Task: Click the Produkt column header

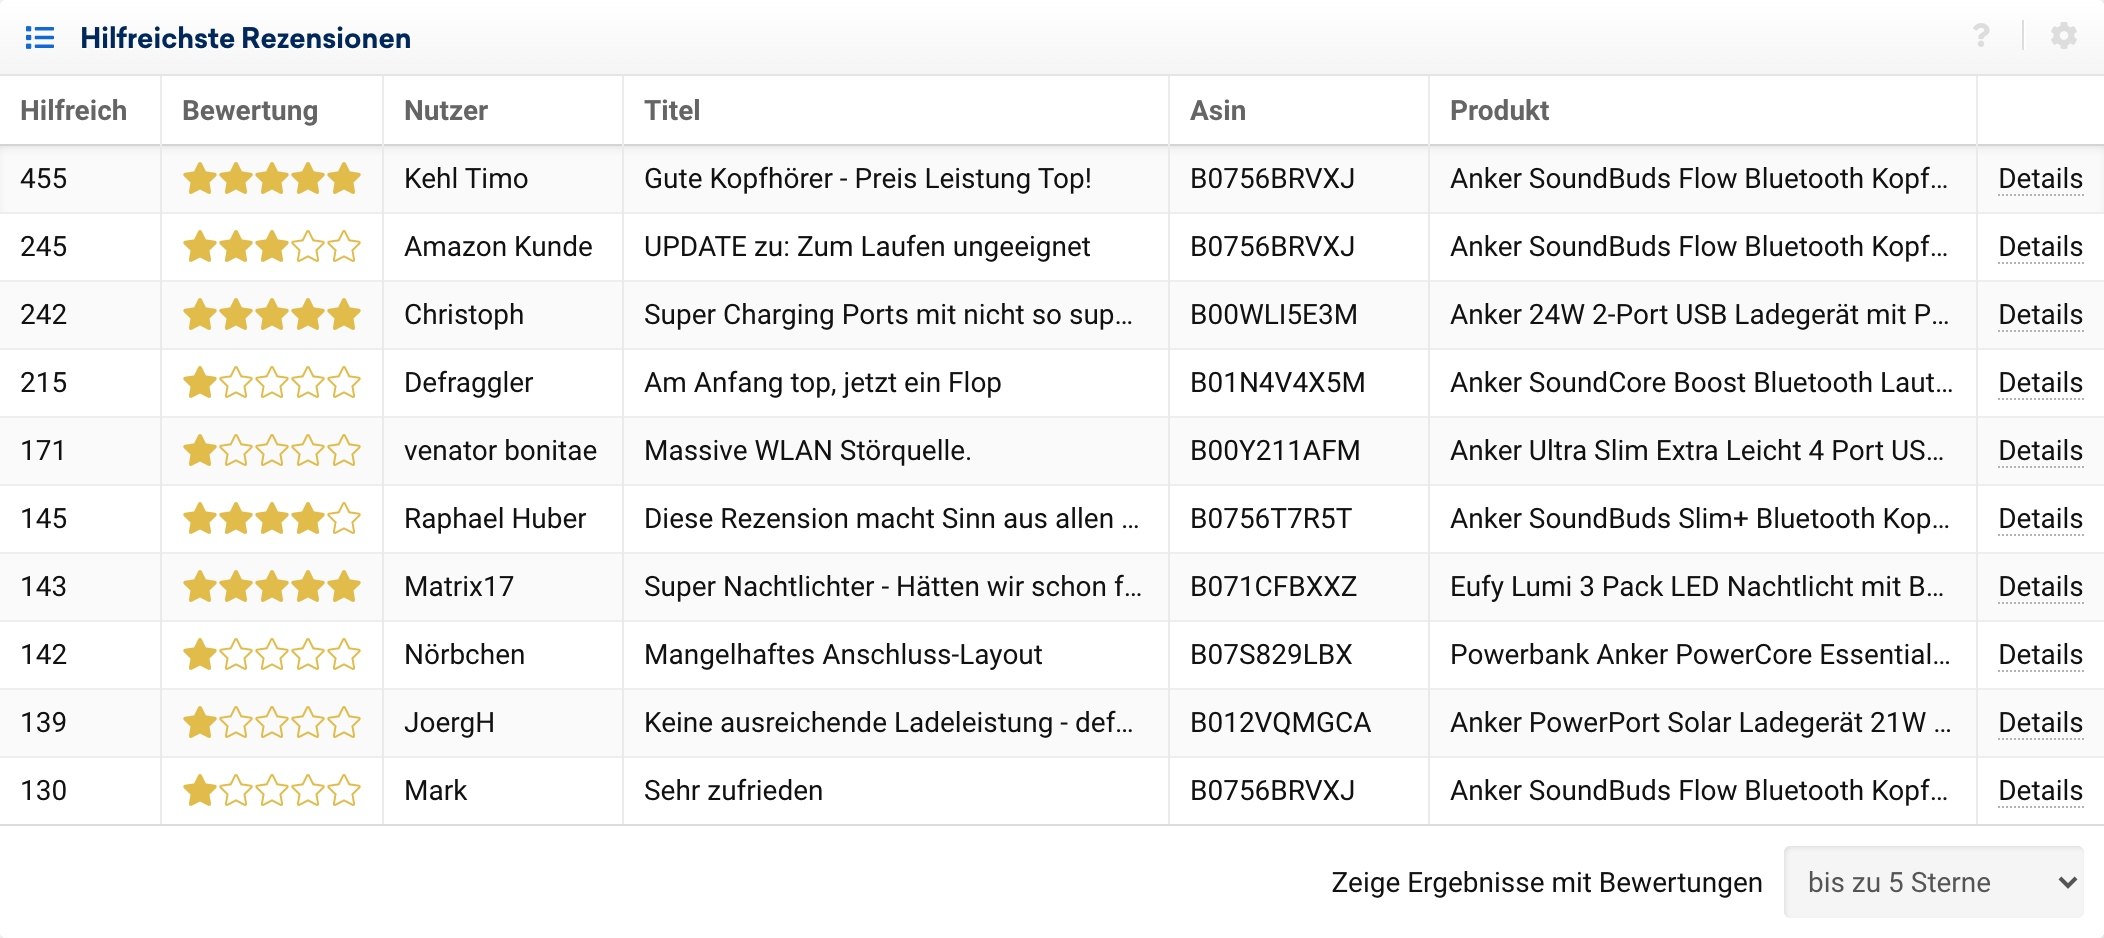Action: point(1499,110)
